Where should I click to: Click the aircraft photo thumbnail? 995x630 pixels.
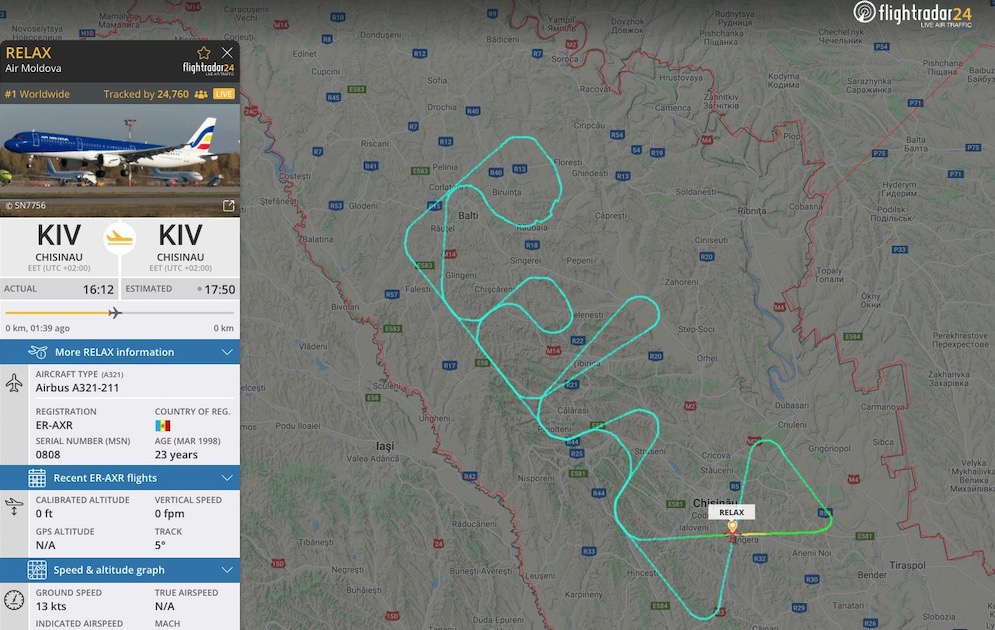click(x=120, y=159)
